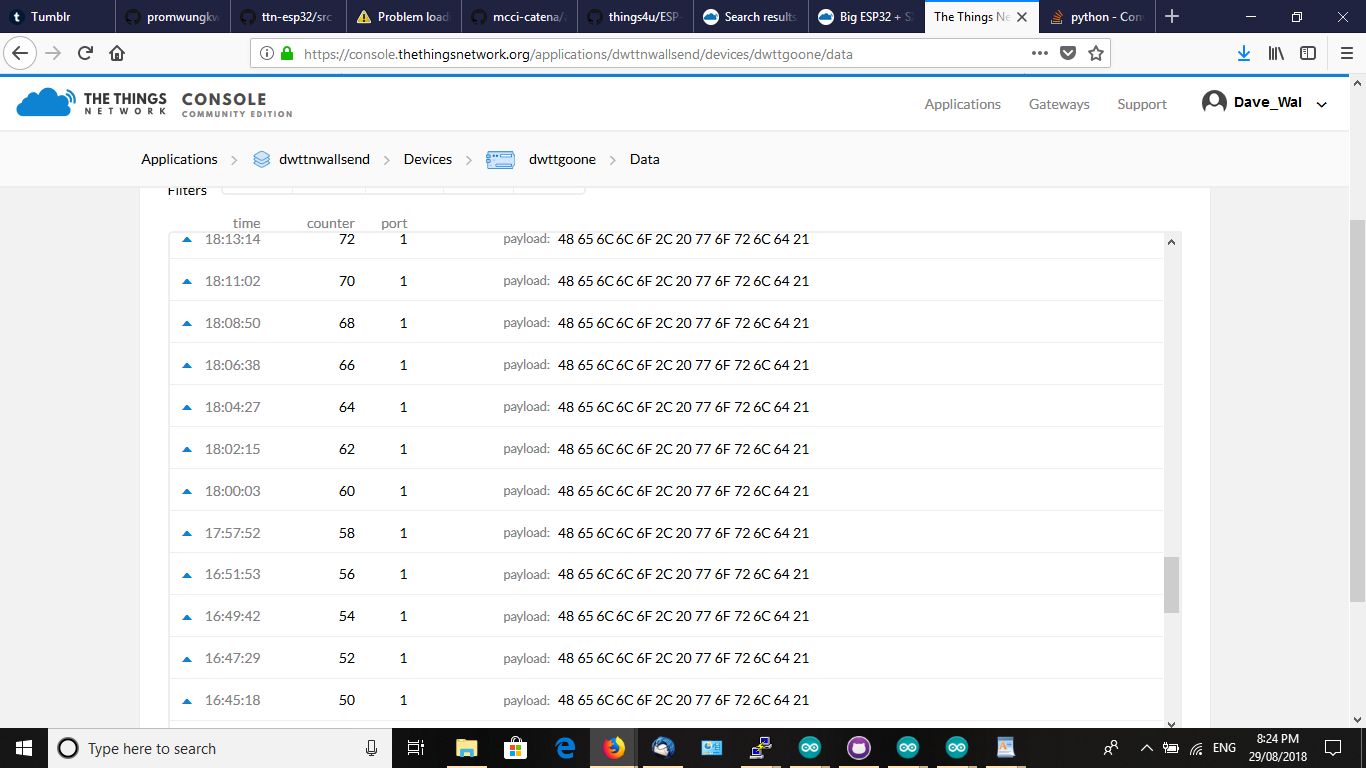
Task: Bookmark this page with the star icon
Action: (x=1096, y=53)
